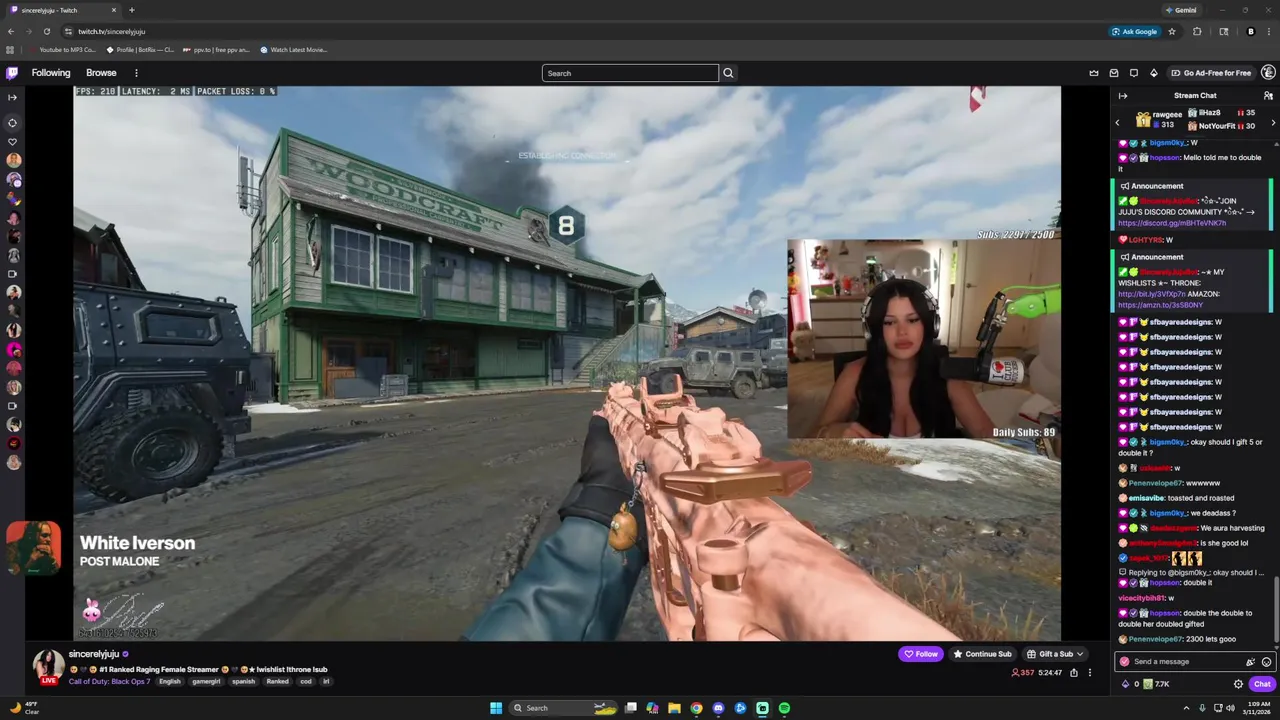Select the English tag

point(170,682)
